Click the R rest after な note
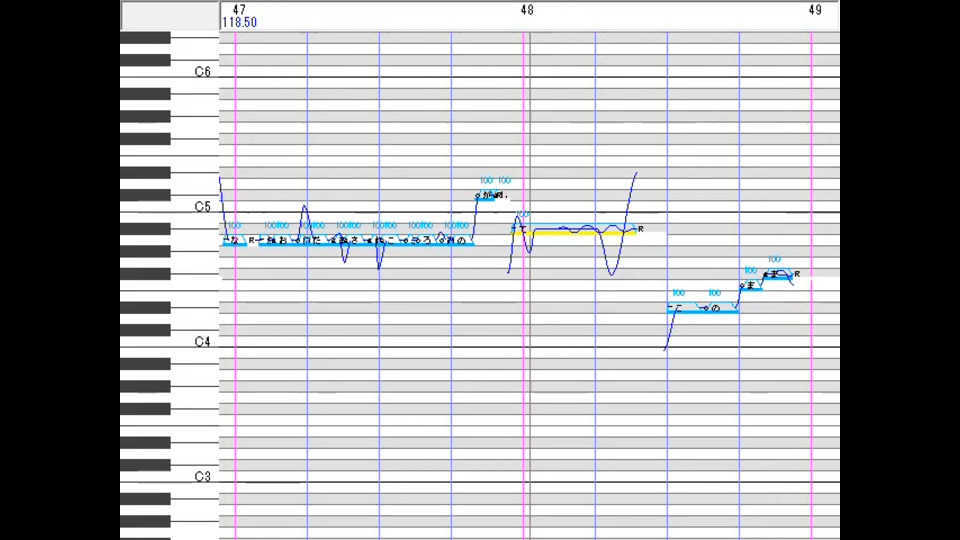Image resolution: width=960 pixels, height=540 pixels. click(252, 241)
